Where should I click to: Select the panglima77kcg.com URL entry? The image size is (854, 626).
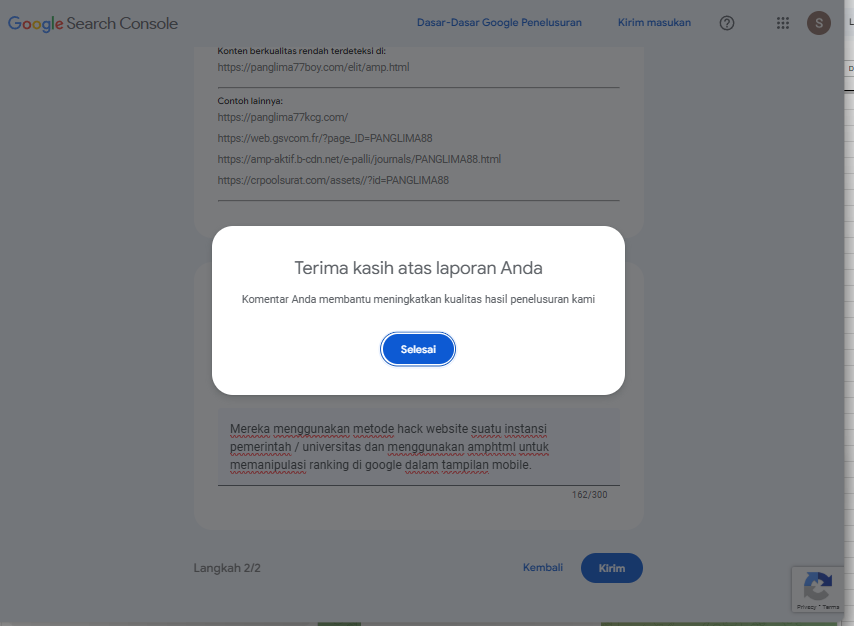coord(283,118)
